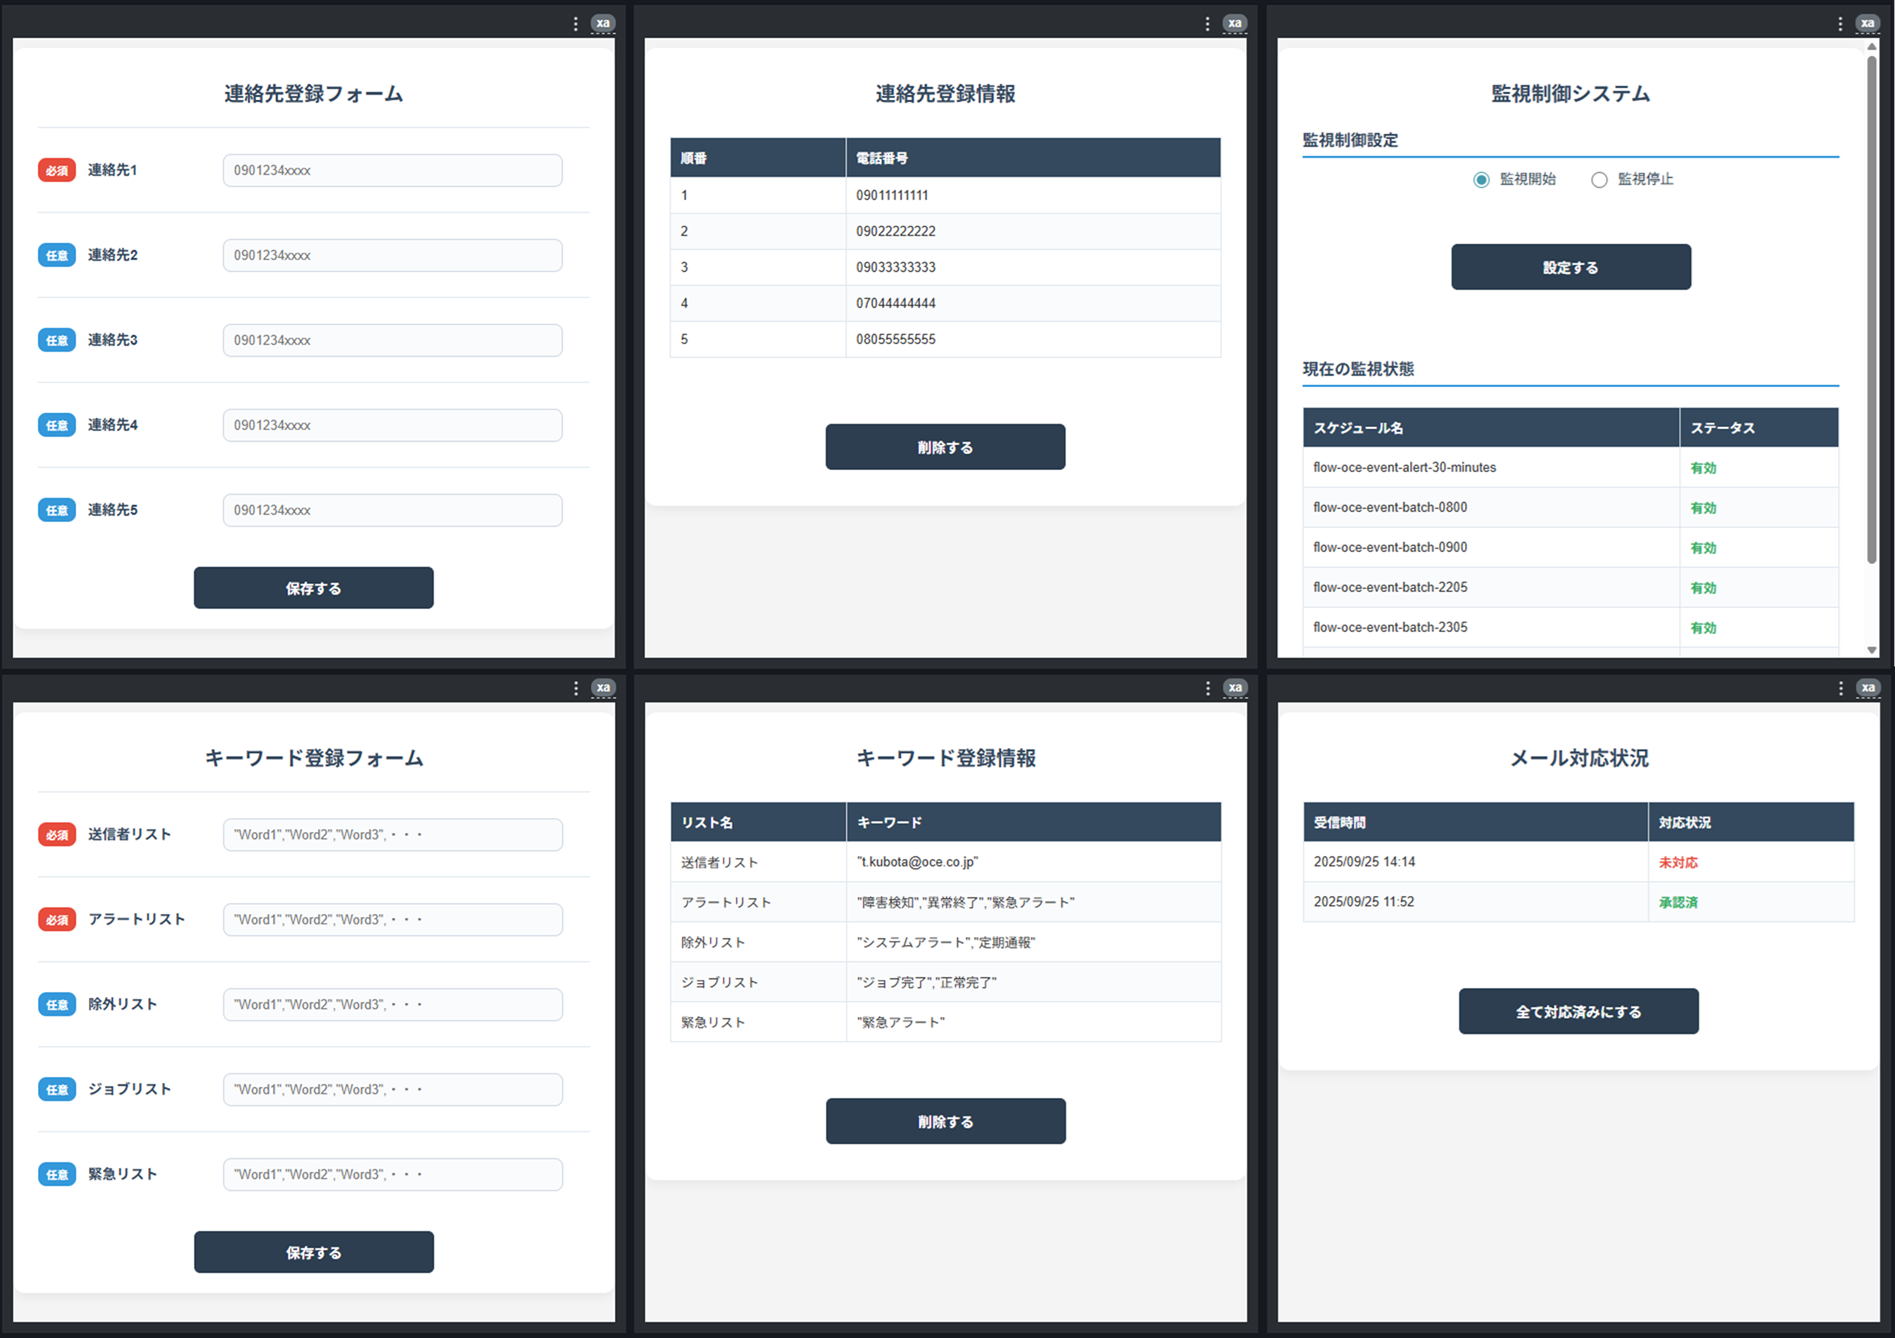Image resolution: width=1895 pixels, height=1338 pixels.
Task: Click scrollbar down arrow in 監視制御システム panel
Action: (1872, 650)
